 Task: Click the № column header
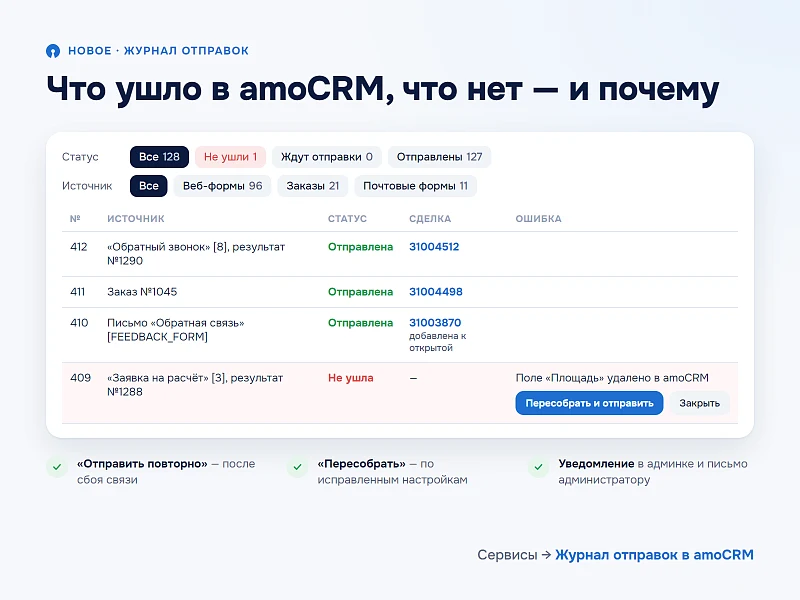[75, 219]
